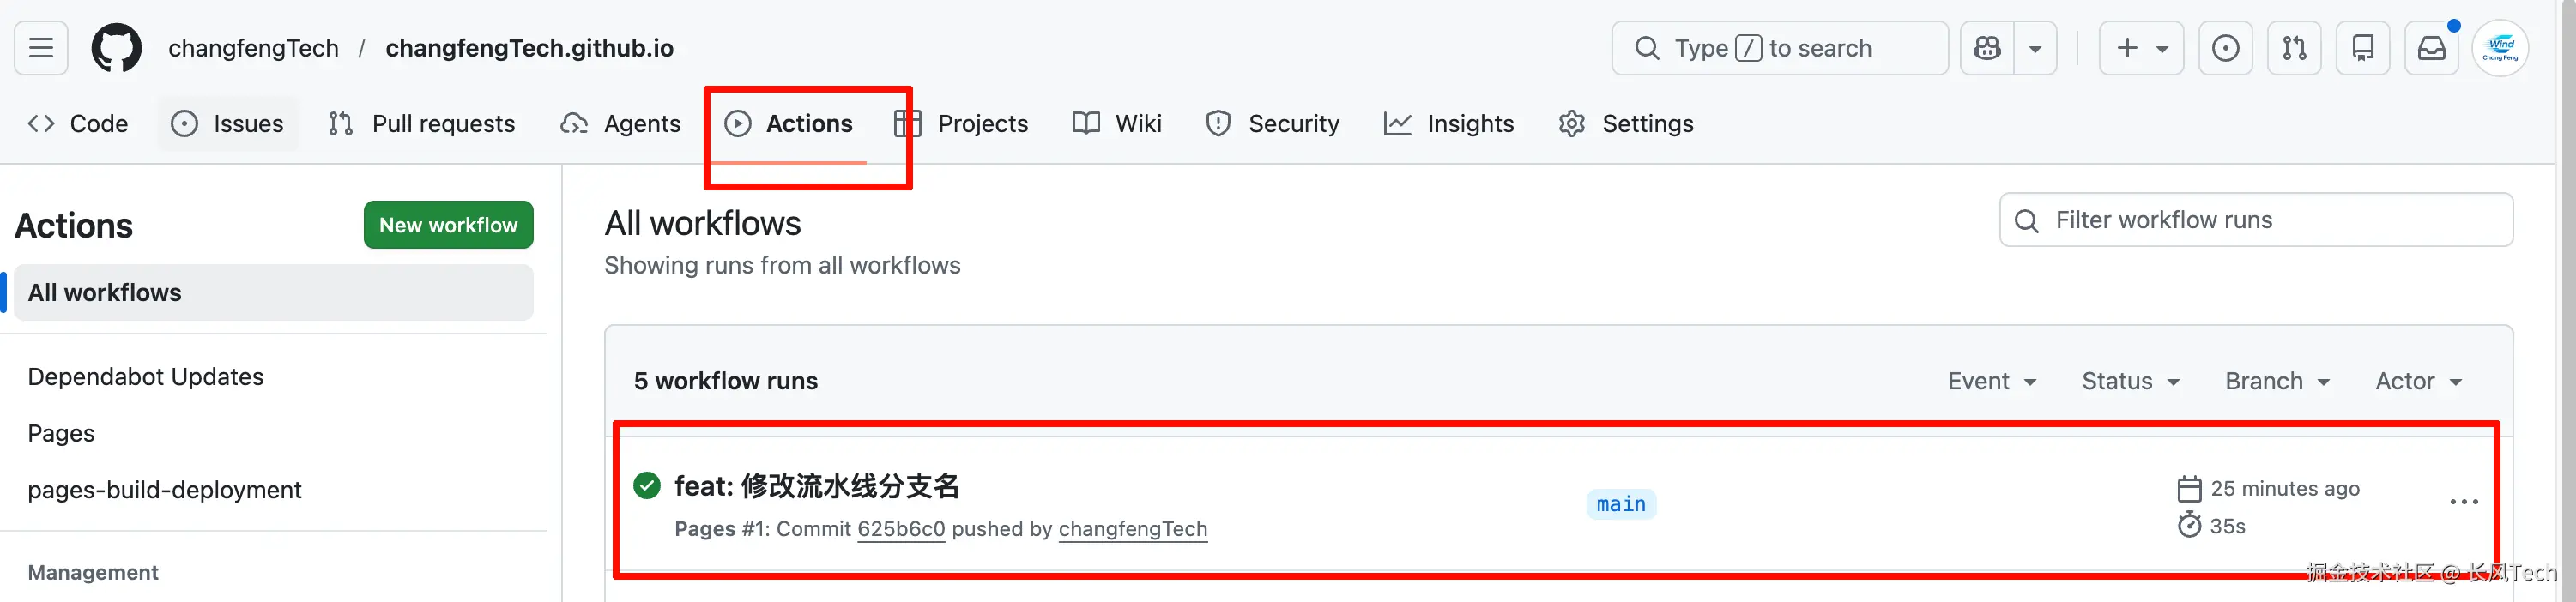
Task: Open the Branch filter dropdown
Action: coord(2277,381)
